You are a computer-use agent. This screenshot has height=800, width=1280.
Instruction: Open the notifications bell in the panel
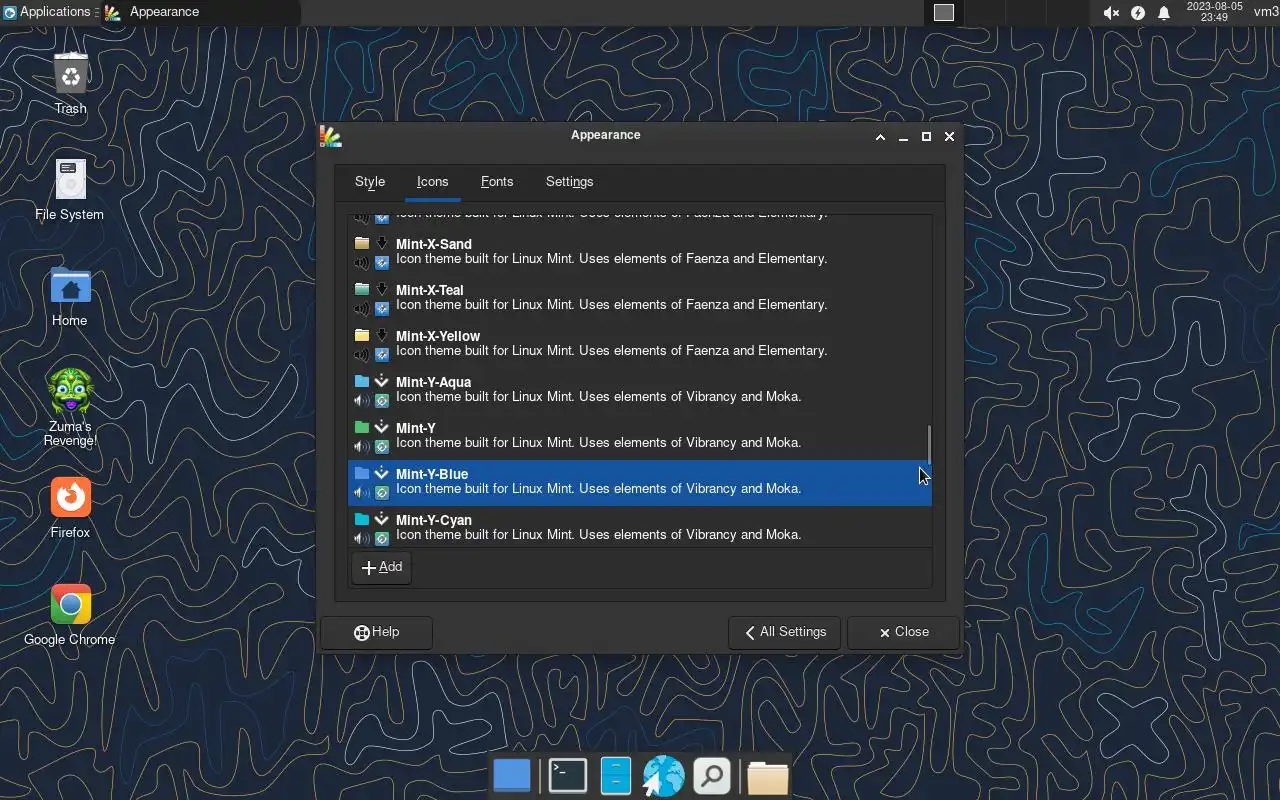tap(1164, 13)
